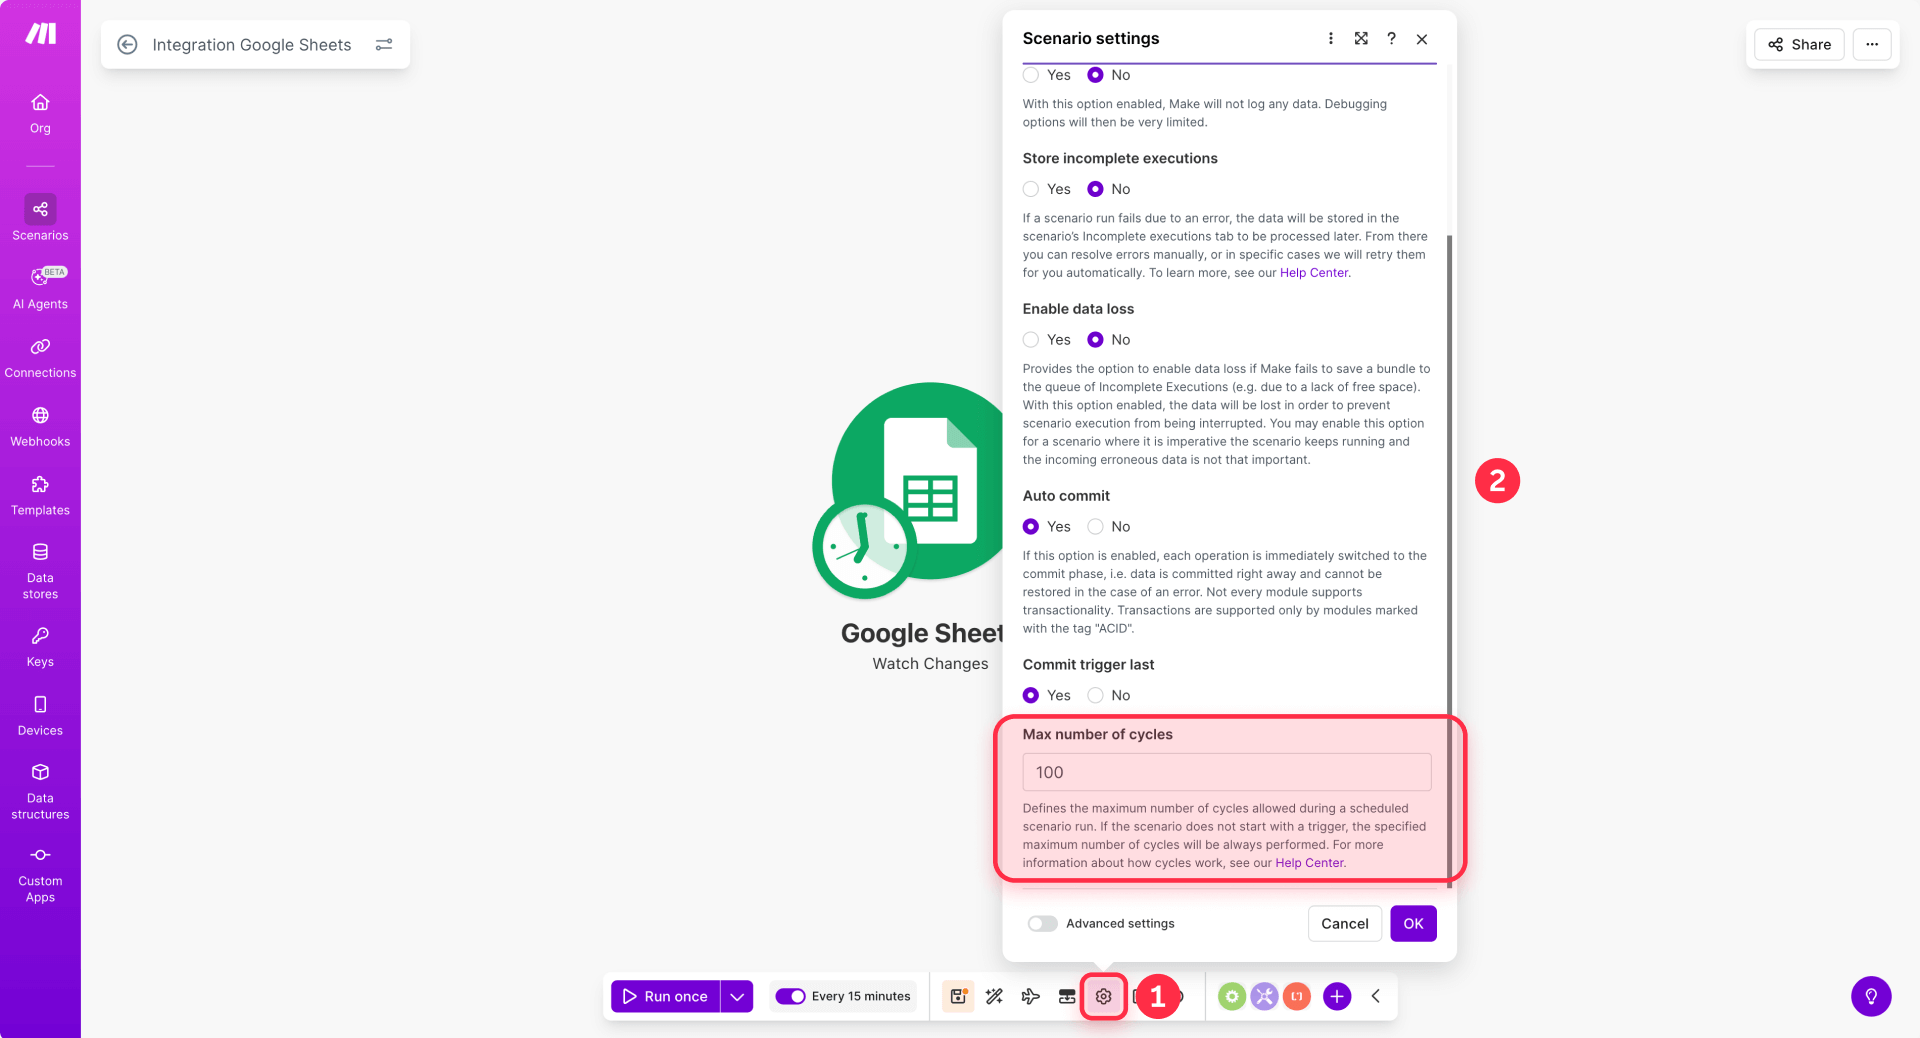Open AI Agents beta section

pyautogui.click(x=40, y=288)
